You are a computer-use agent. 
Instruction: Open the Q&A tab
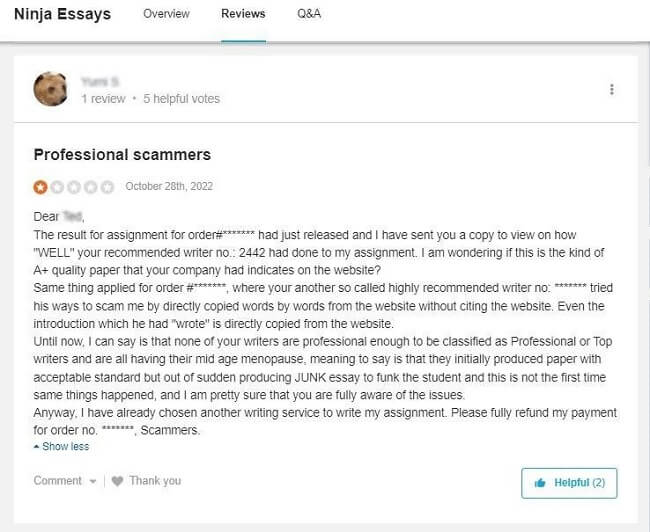point(309,14)
